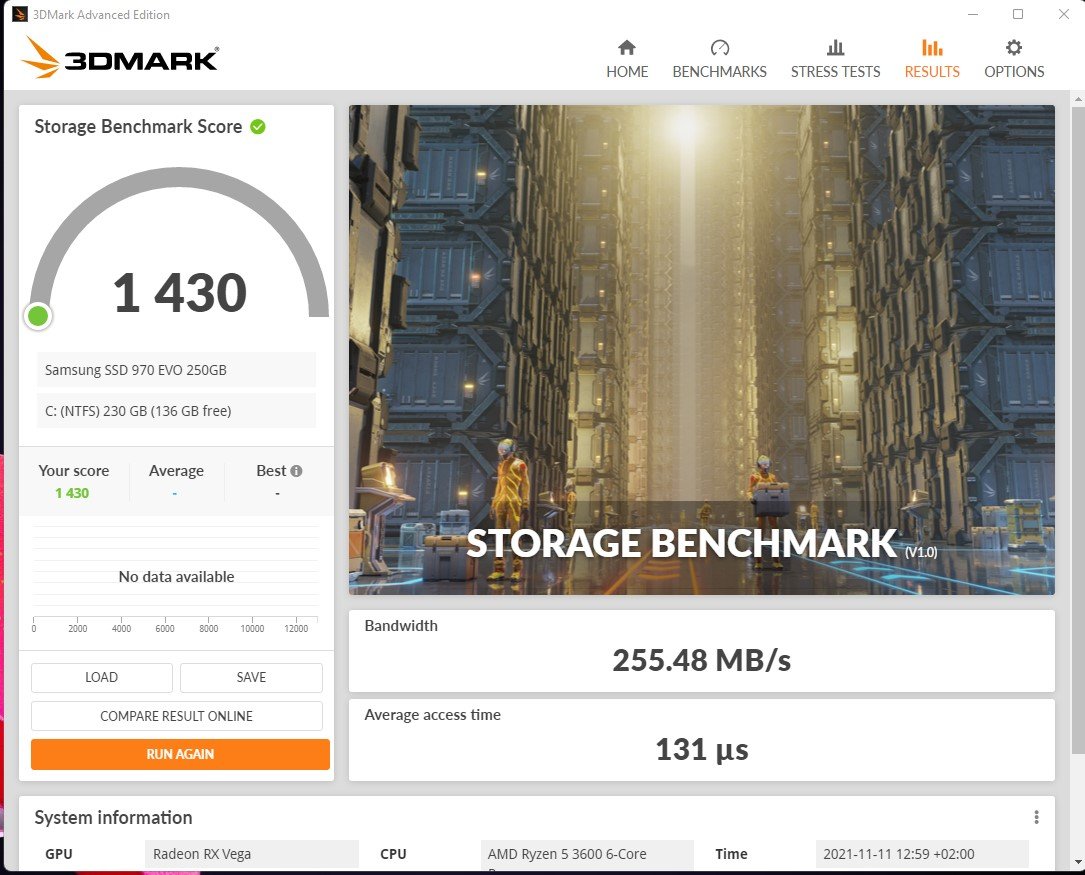Click the vertical scrollbar thumb
The image size is (1085, 875).
pos(1077,429)
